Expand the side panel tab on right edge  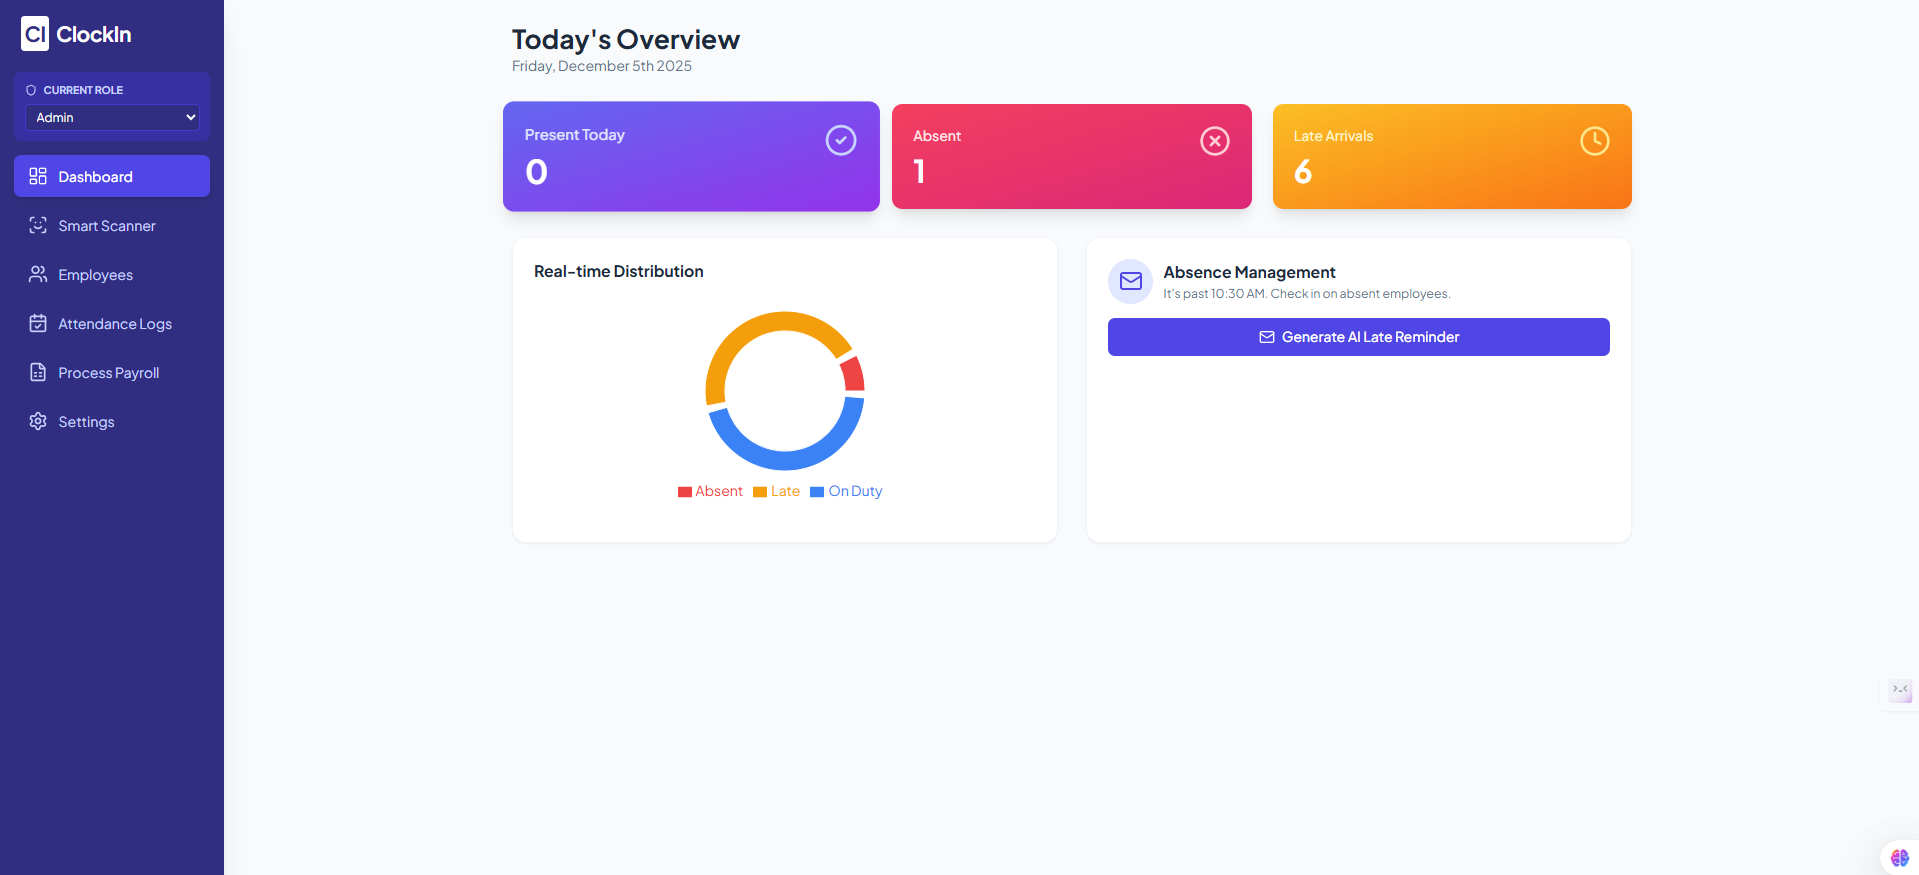click(1899, 690)
